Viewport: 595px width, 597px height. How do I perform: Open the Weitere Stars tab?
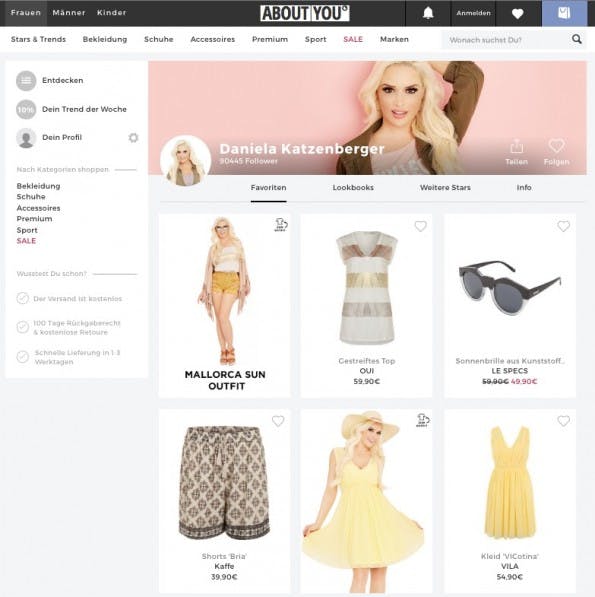pos(445,188)
